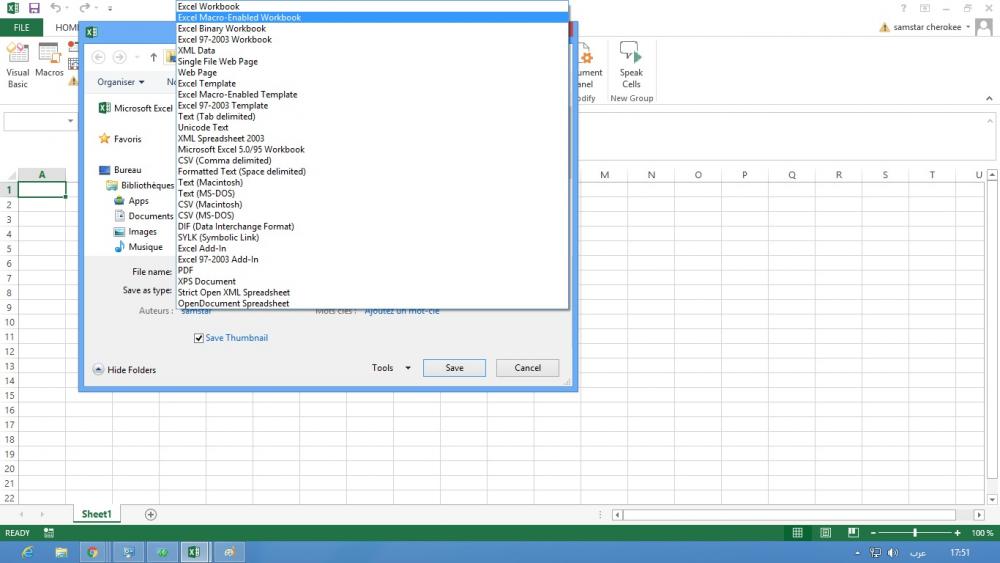Collapse the ribbon with the chevron

[989, 98]
